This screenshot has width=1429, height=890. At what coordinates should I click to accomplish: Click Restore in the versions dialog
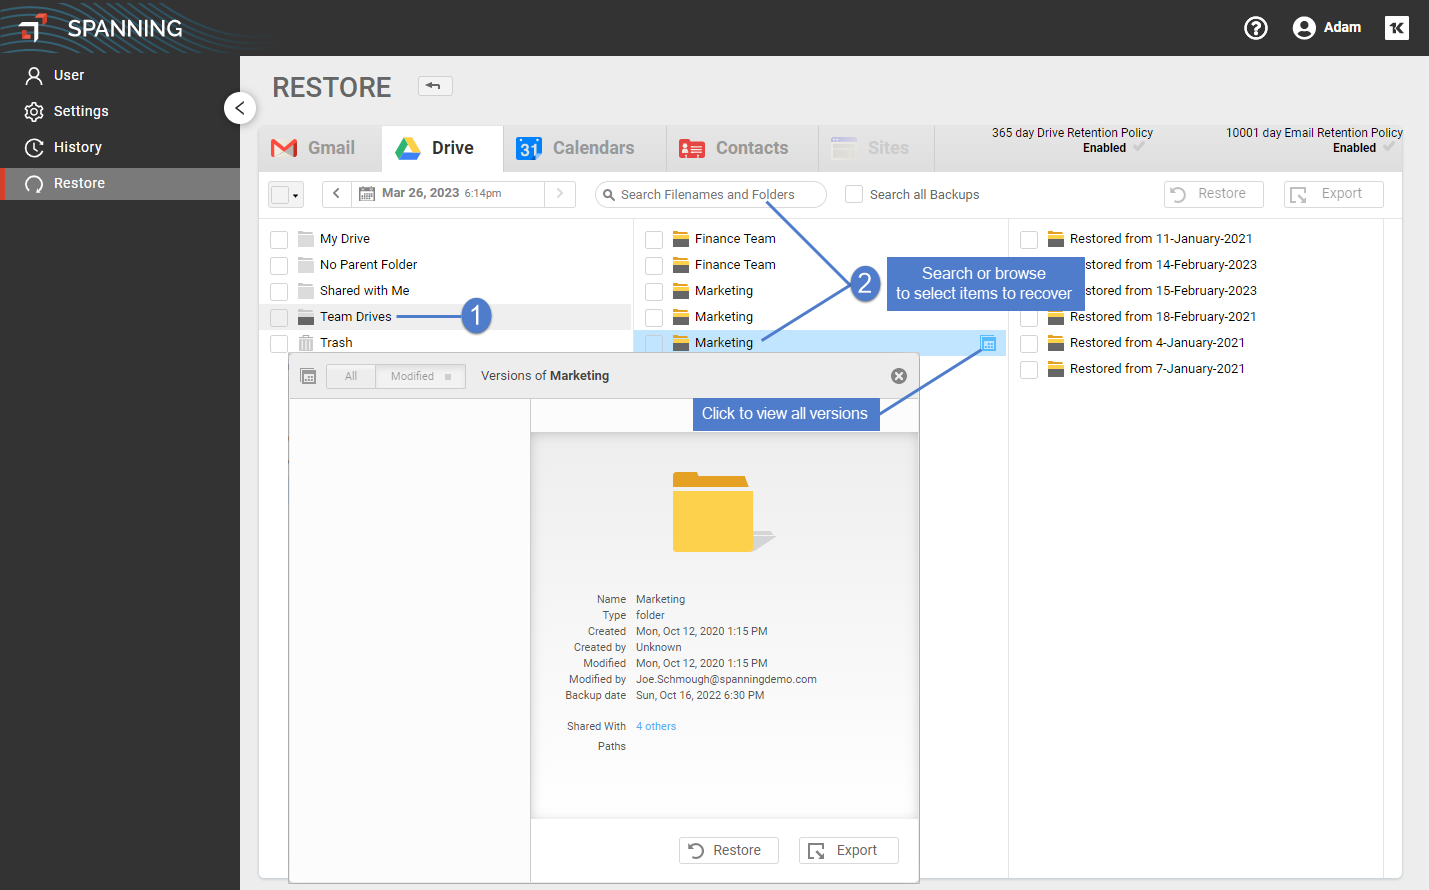[x=729, y=850]
